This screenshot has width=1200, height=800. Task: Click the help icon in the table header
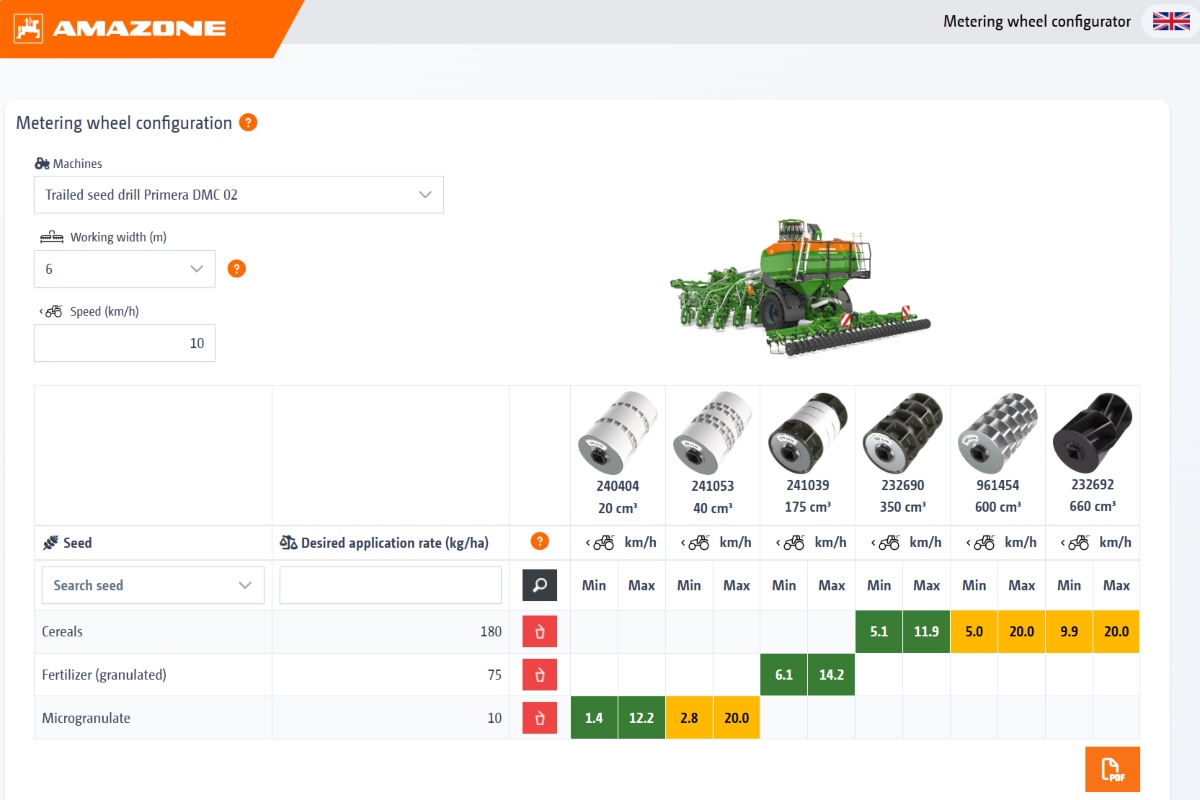pos(540,542)
